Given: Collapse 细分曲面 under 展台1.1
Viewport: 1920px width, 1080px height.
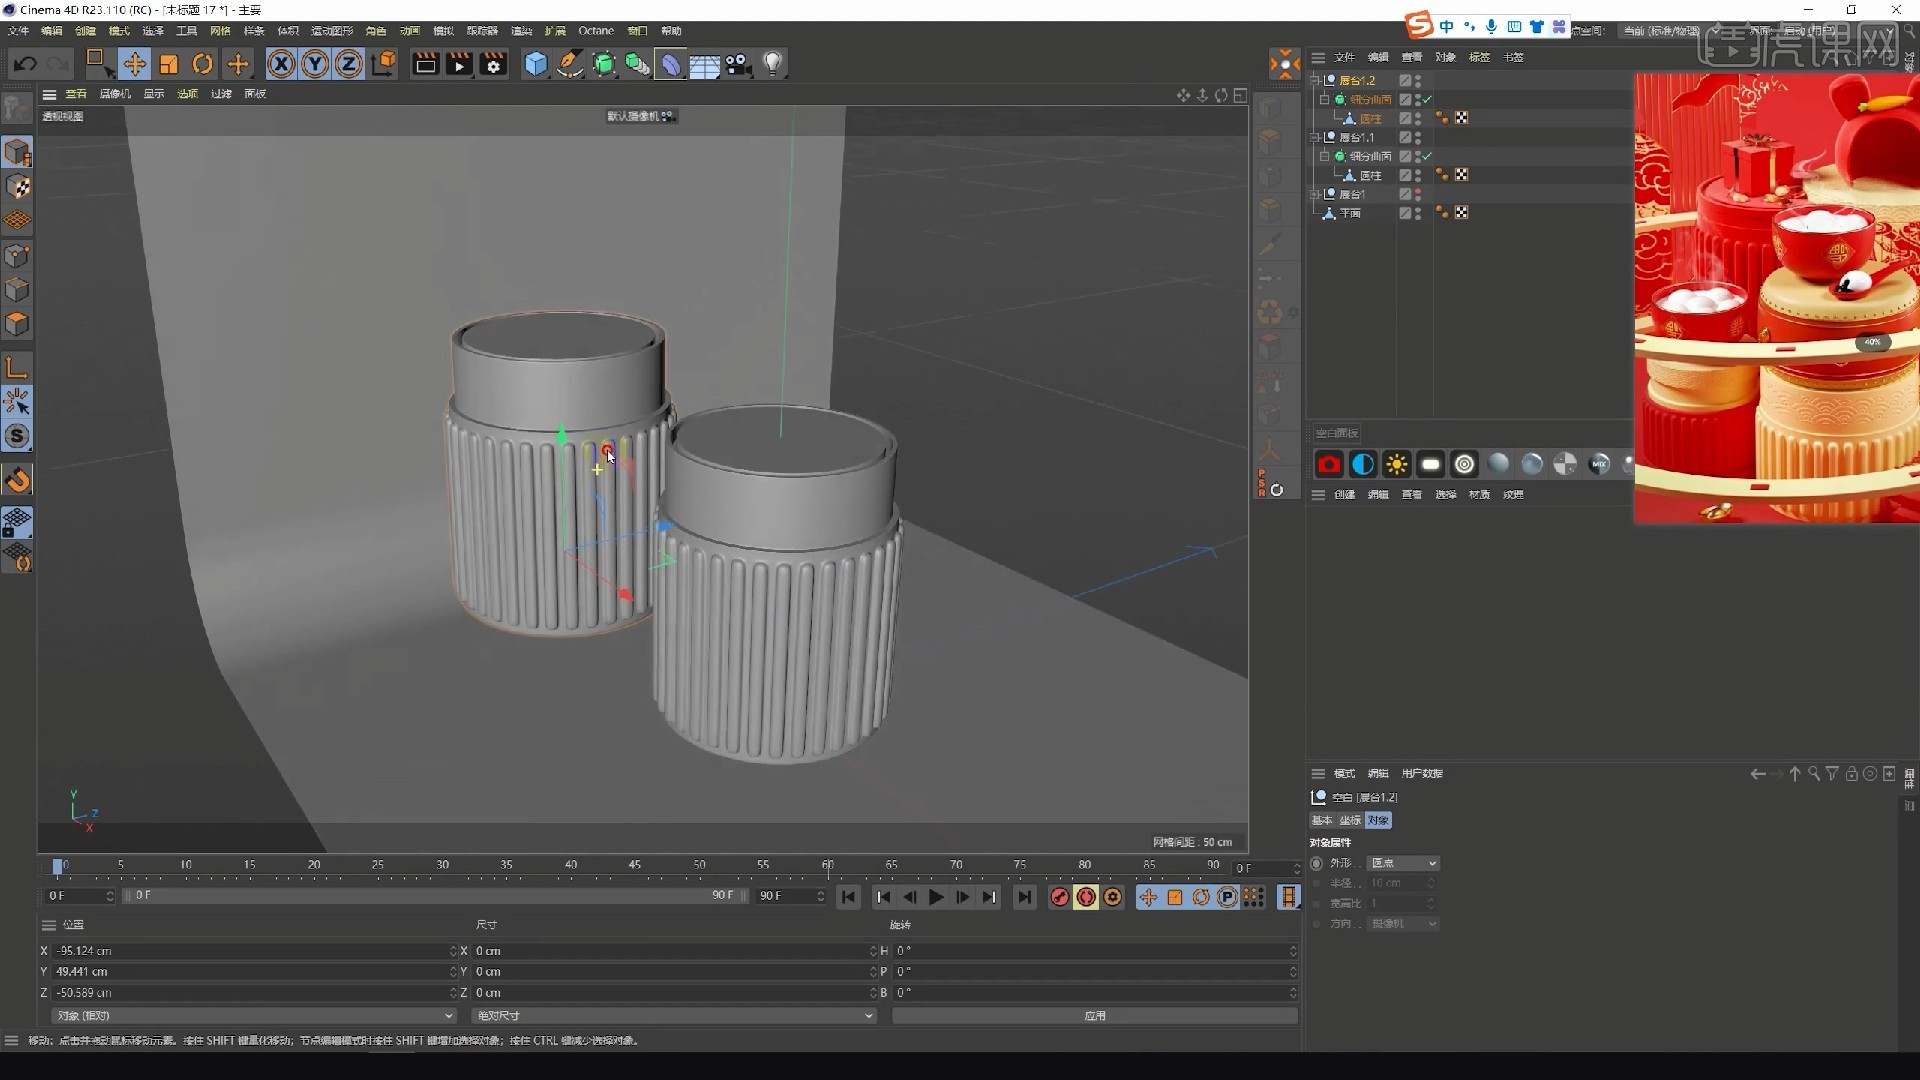Looking at the screenshot, I should click(1324, 156).
